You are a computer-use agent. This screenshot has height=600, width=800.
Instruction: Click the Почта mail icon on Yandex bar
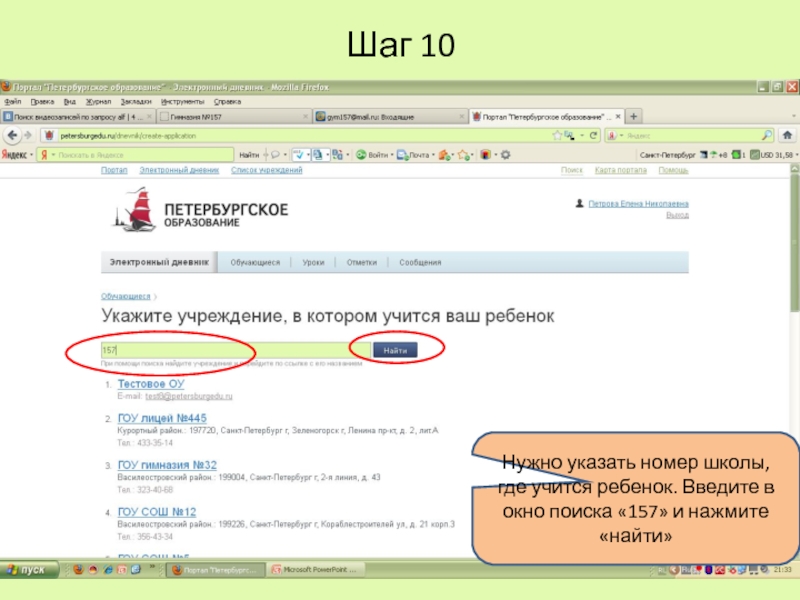coord(402,155)
